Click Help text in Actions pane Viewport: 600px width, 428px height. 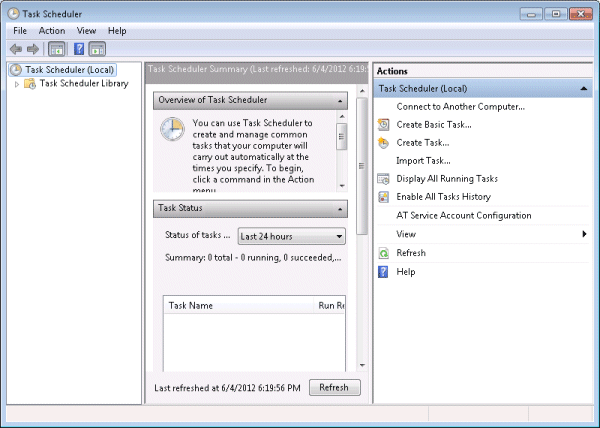(x=406, y=272)
